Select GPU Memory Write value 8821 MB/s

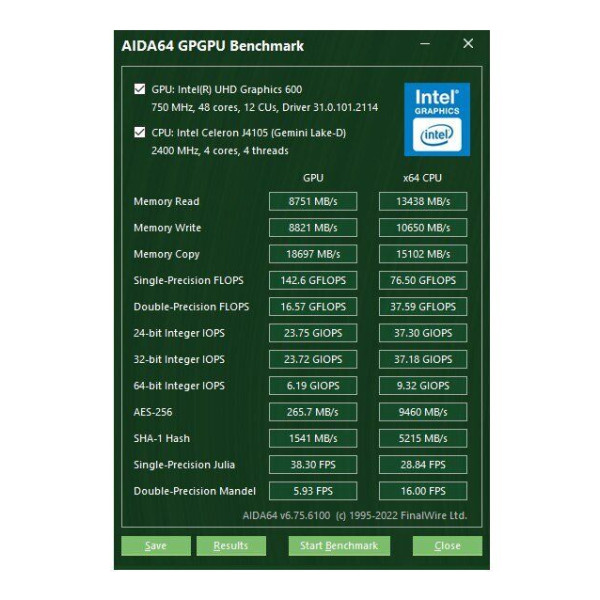[x=313, y=228]
